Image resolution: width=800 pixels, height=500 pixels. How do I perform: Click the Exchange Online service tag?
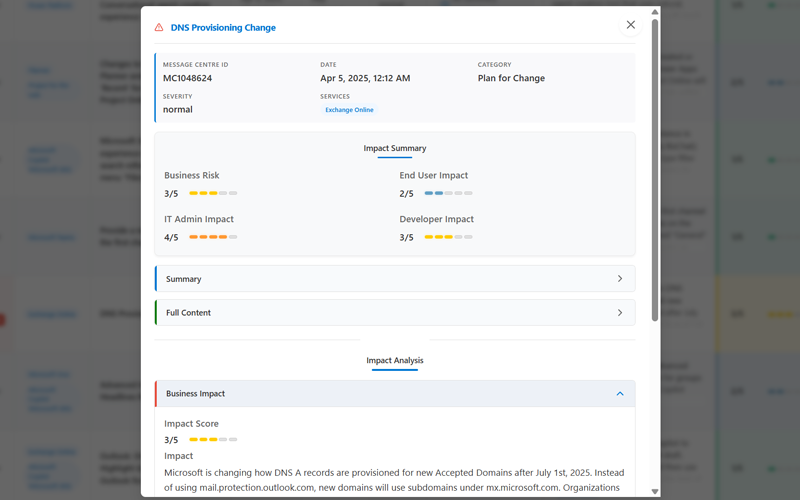[x=349, y=110]
